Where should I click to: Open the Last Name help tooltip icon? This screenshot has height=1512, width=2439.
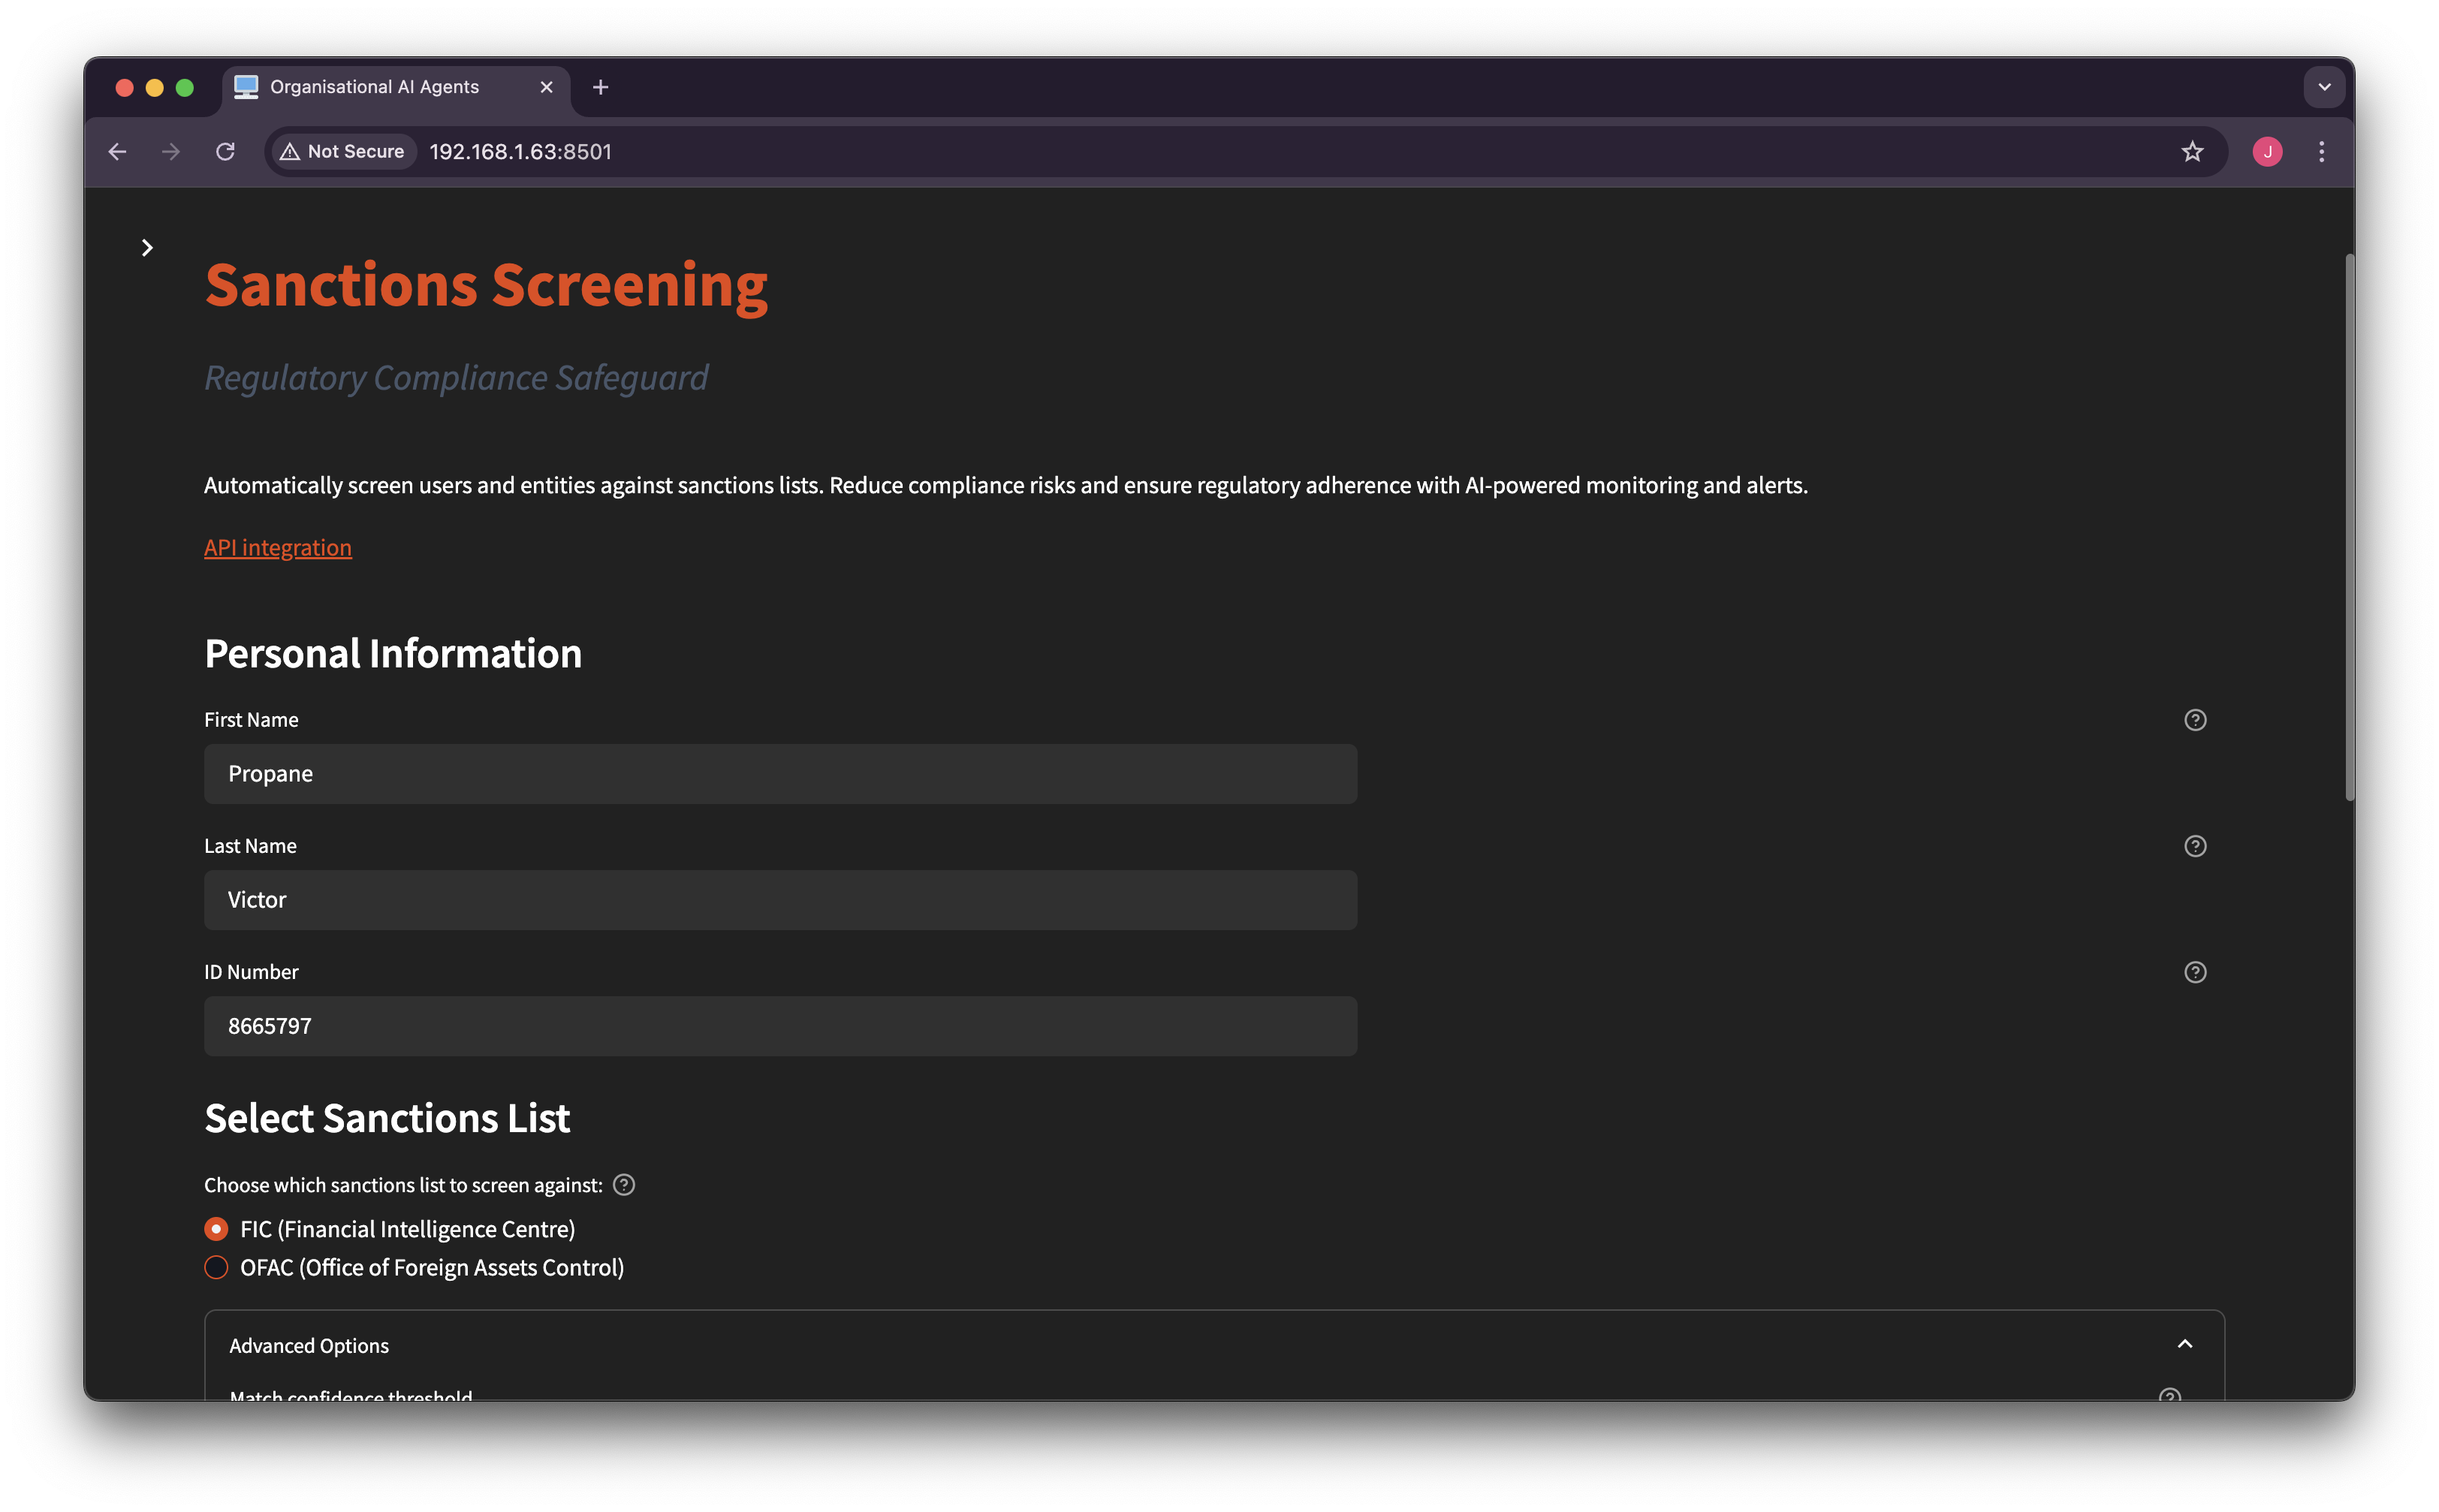(x=2195, y=845)
